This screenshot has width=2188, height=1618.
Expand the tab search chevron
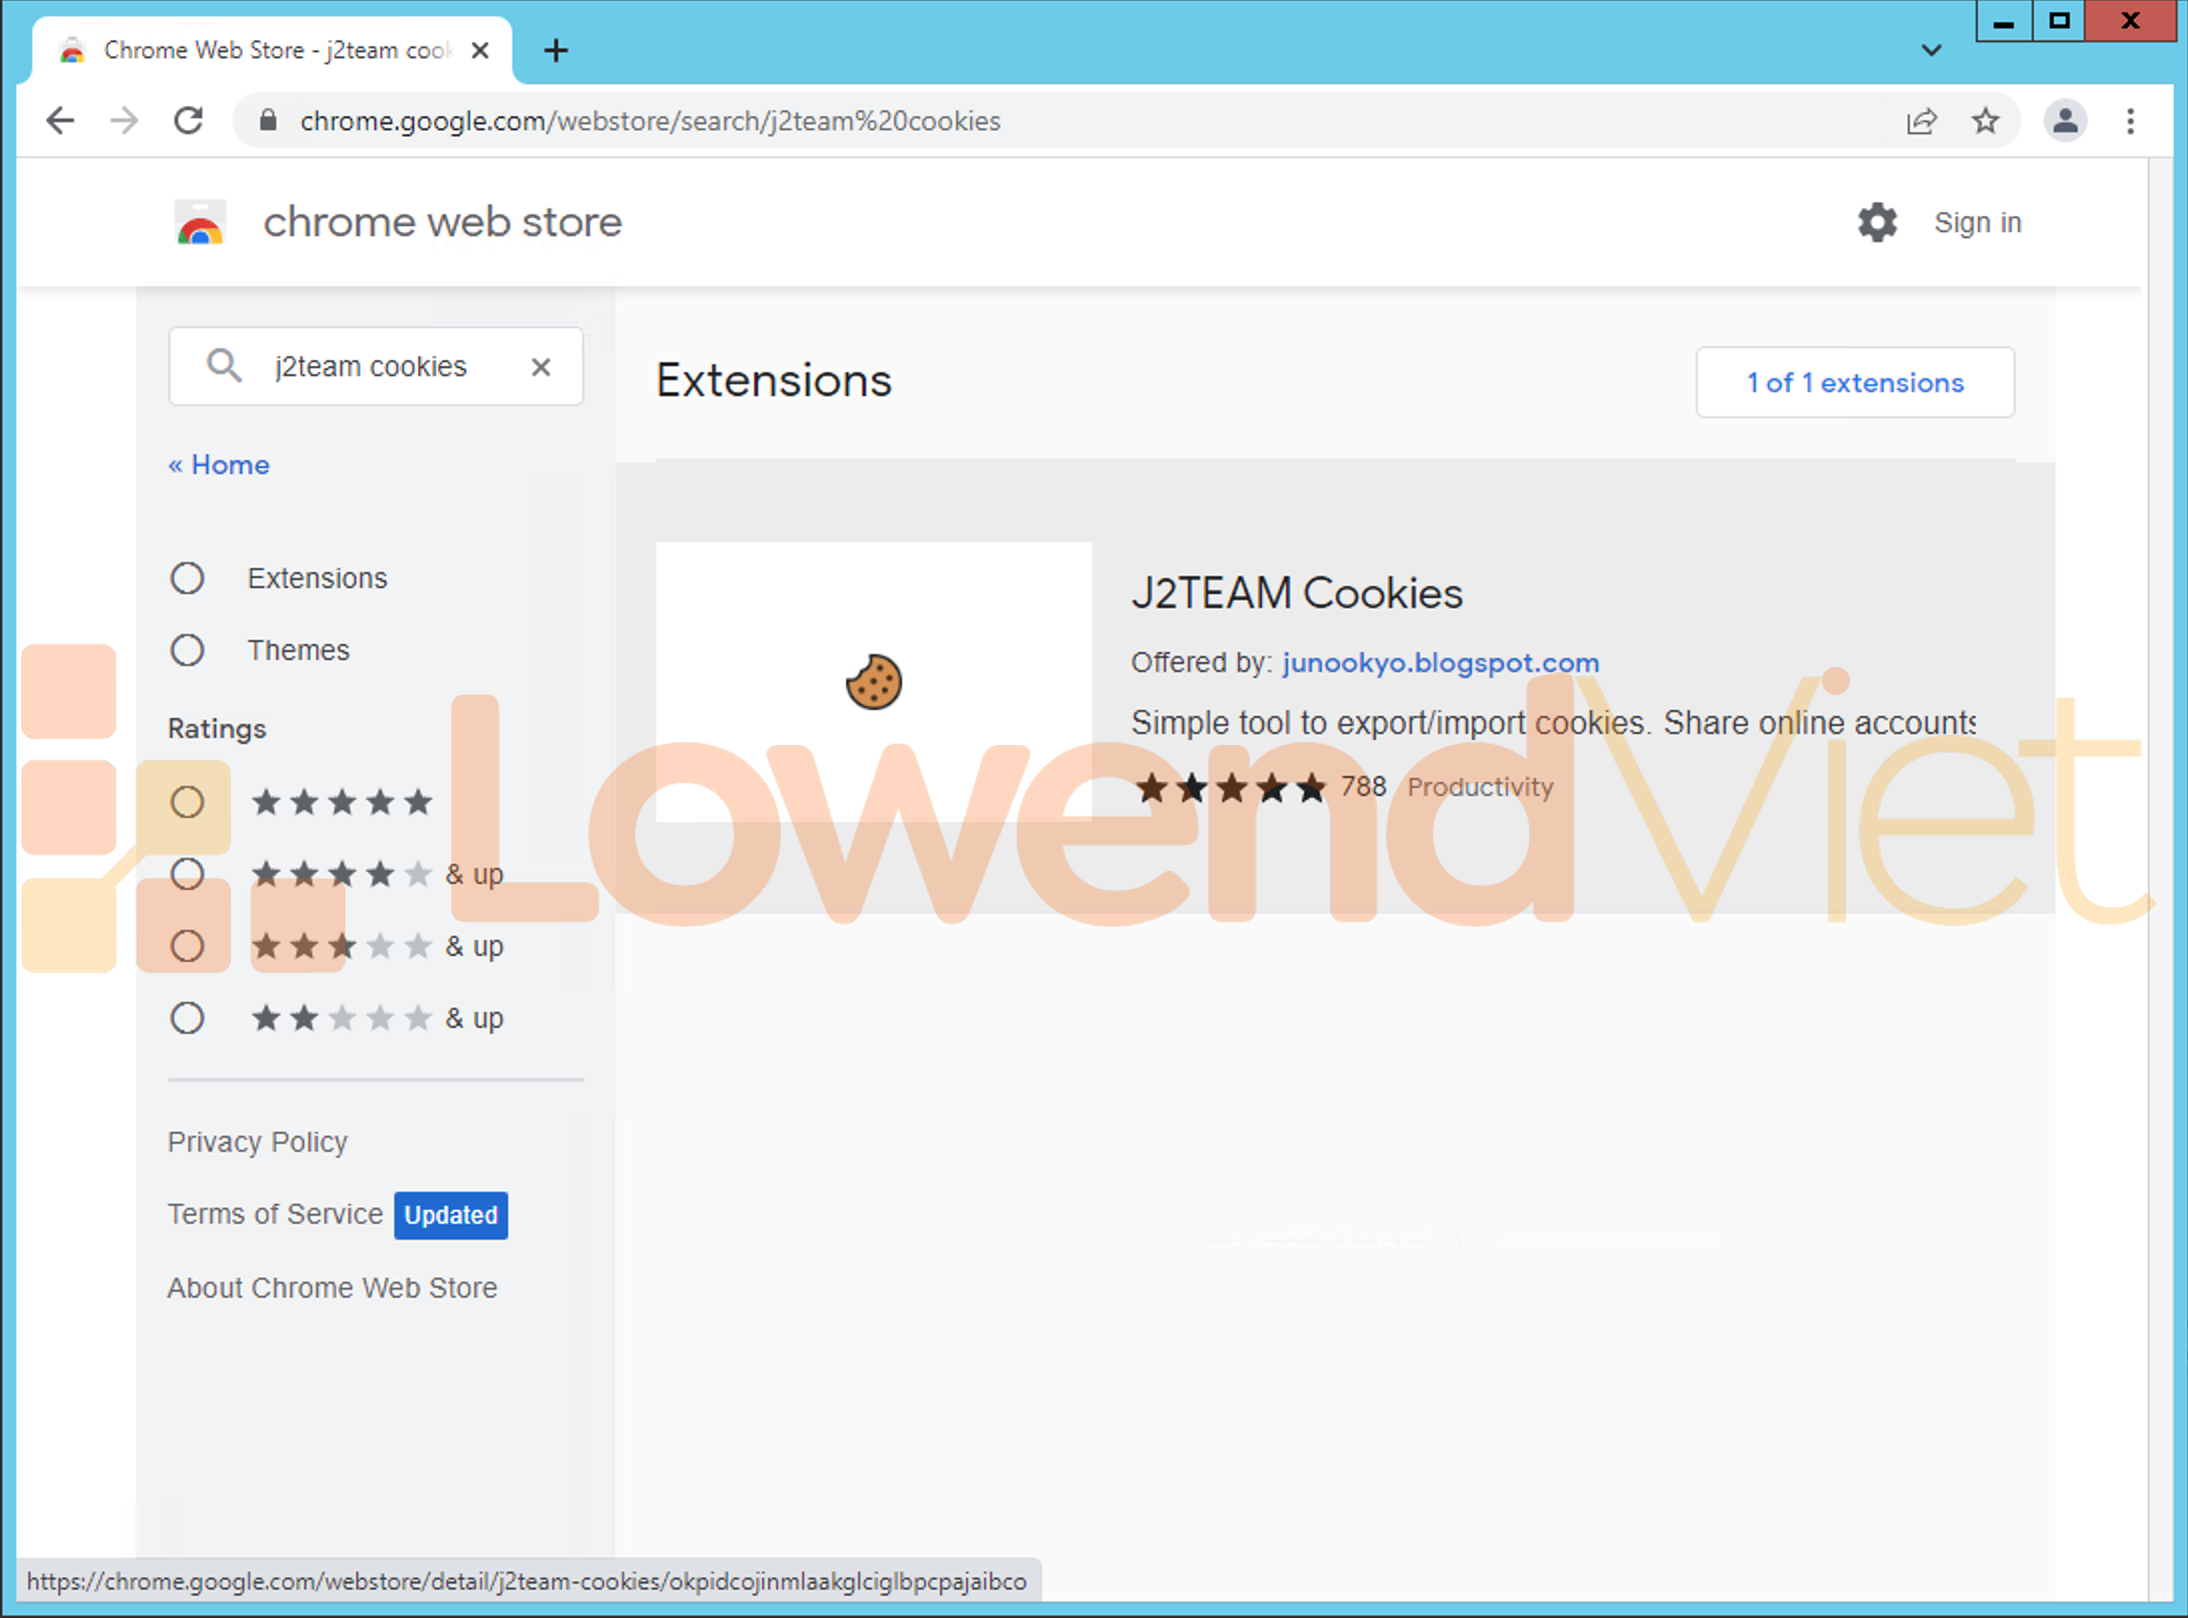click(1931, 50)
